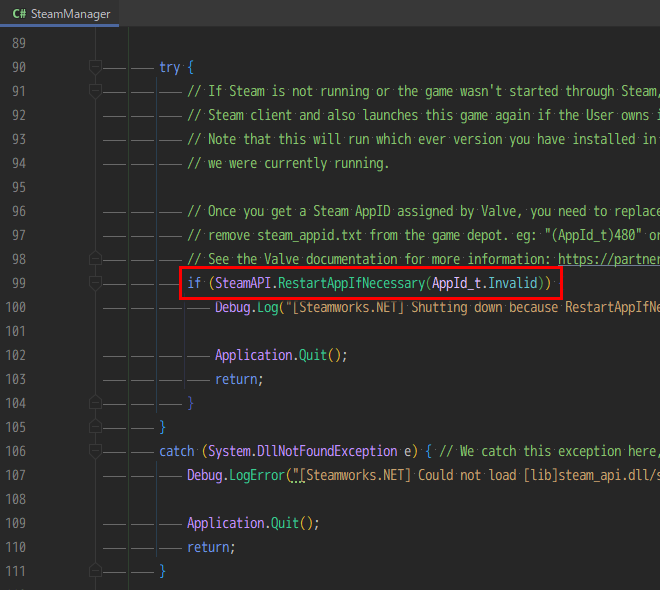
Task: Click the try keyword on line 90
Action: [170, 67]
